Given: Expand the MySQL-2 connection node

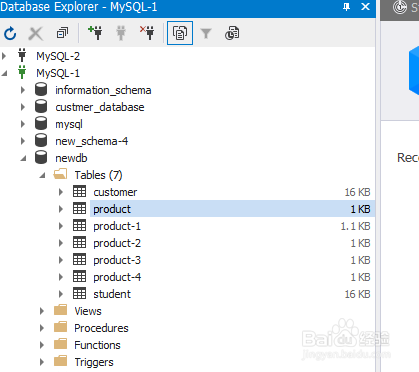Looking at the screenshot, I should pyautogui.click(x=4, y=56).
